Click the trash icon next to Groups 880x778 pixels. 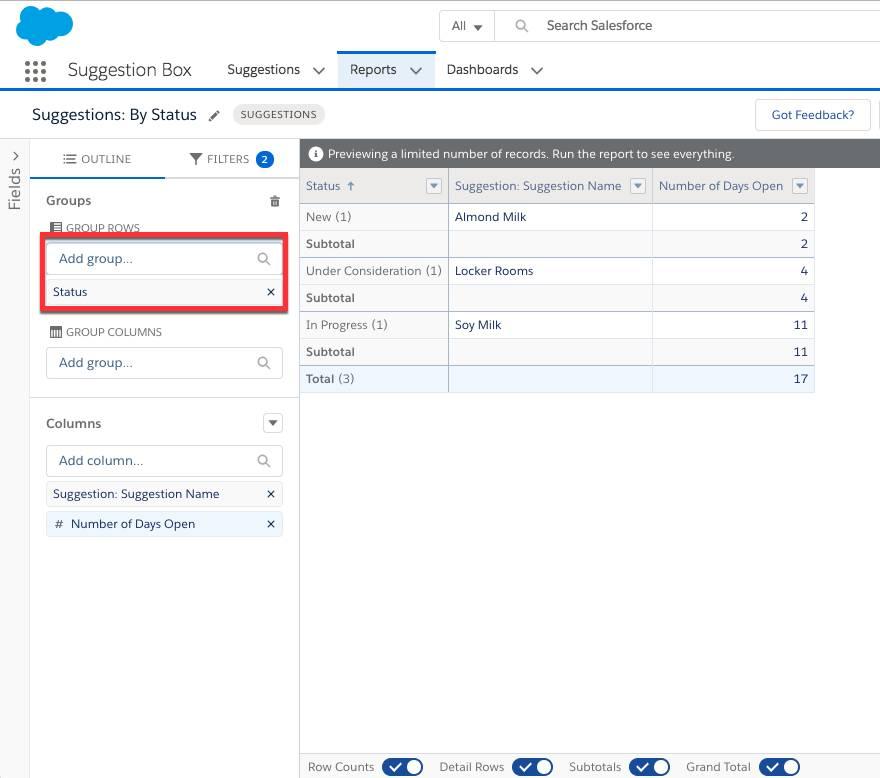click(275, 201)
